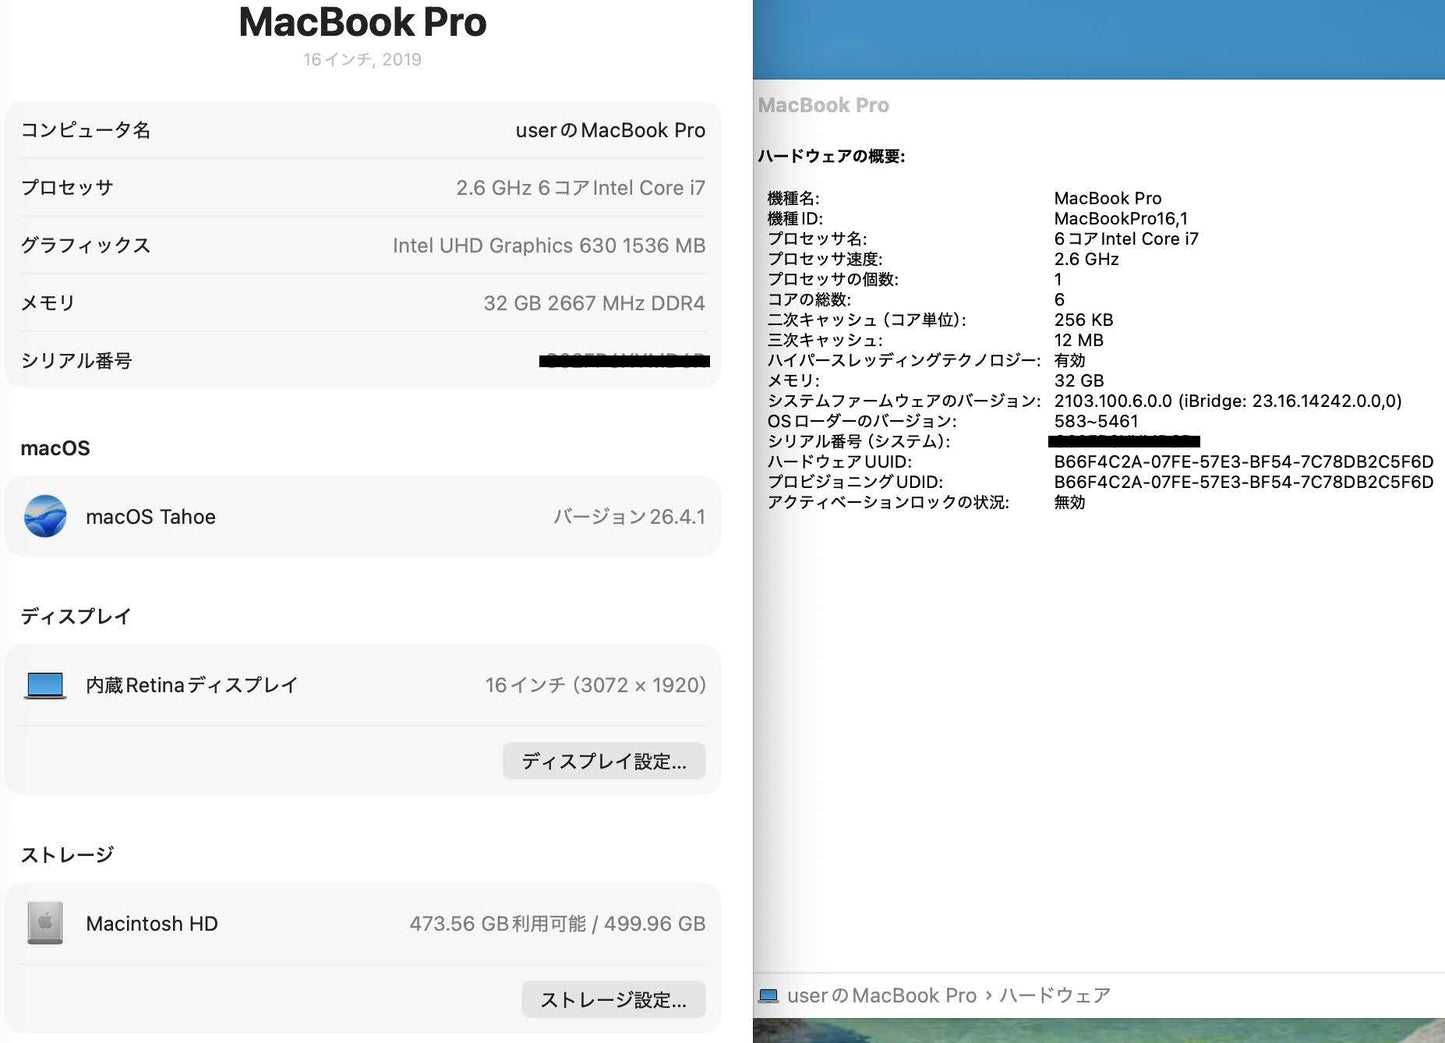Click '32 GB 2667 MHz DDR4' value
Viewport: 1445px width, 1043px height.
[594, 303]
